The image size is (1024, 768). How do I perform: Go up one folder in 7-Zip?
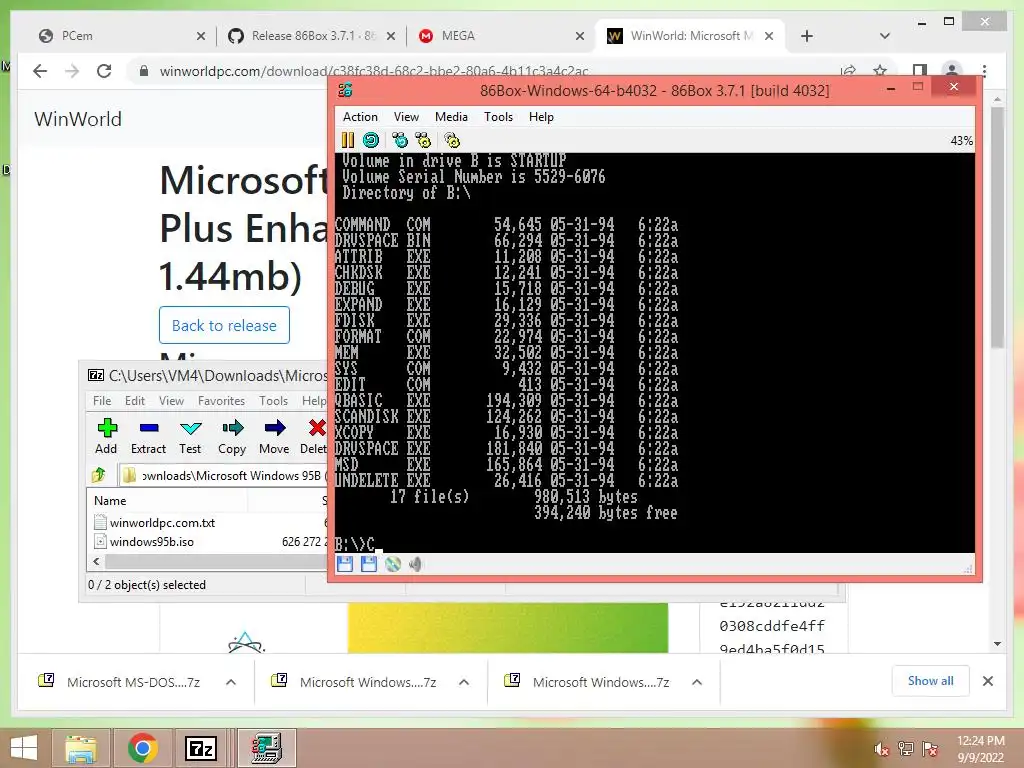(x=99, y=475)
